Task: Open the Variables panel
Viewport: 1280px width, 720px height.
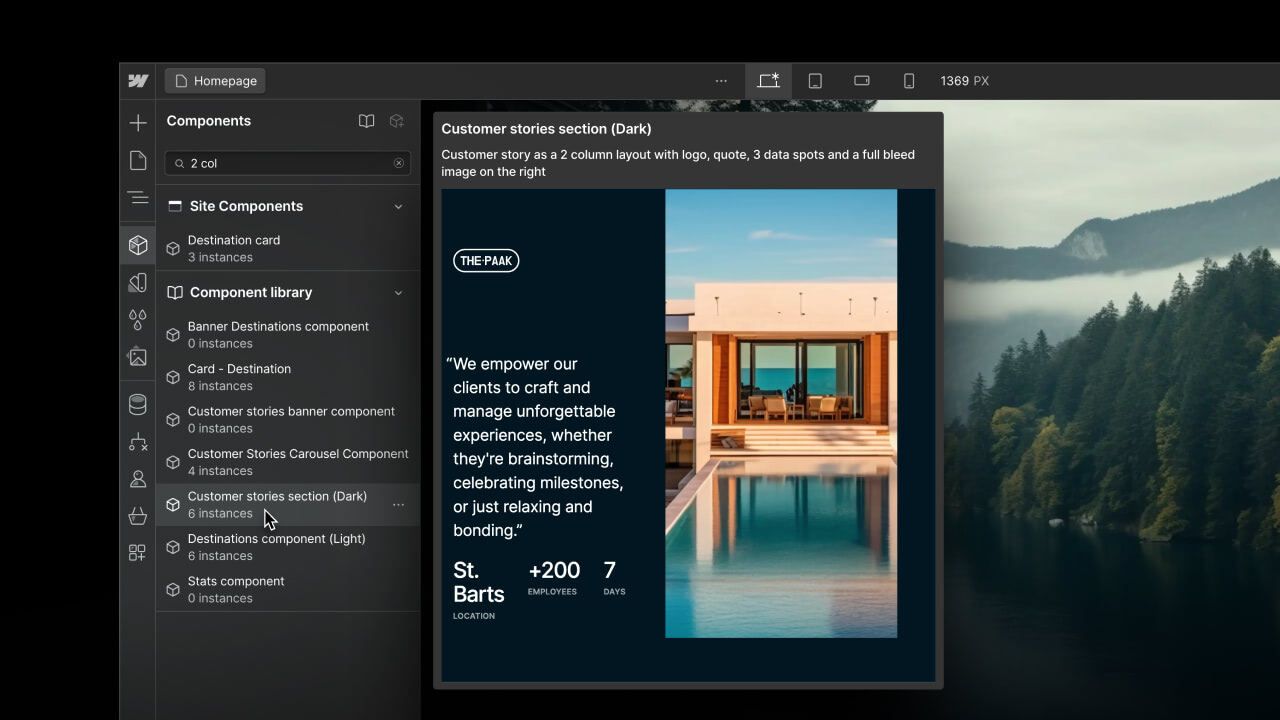Action: coord(137,320)
